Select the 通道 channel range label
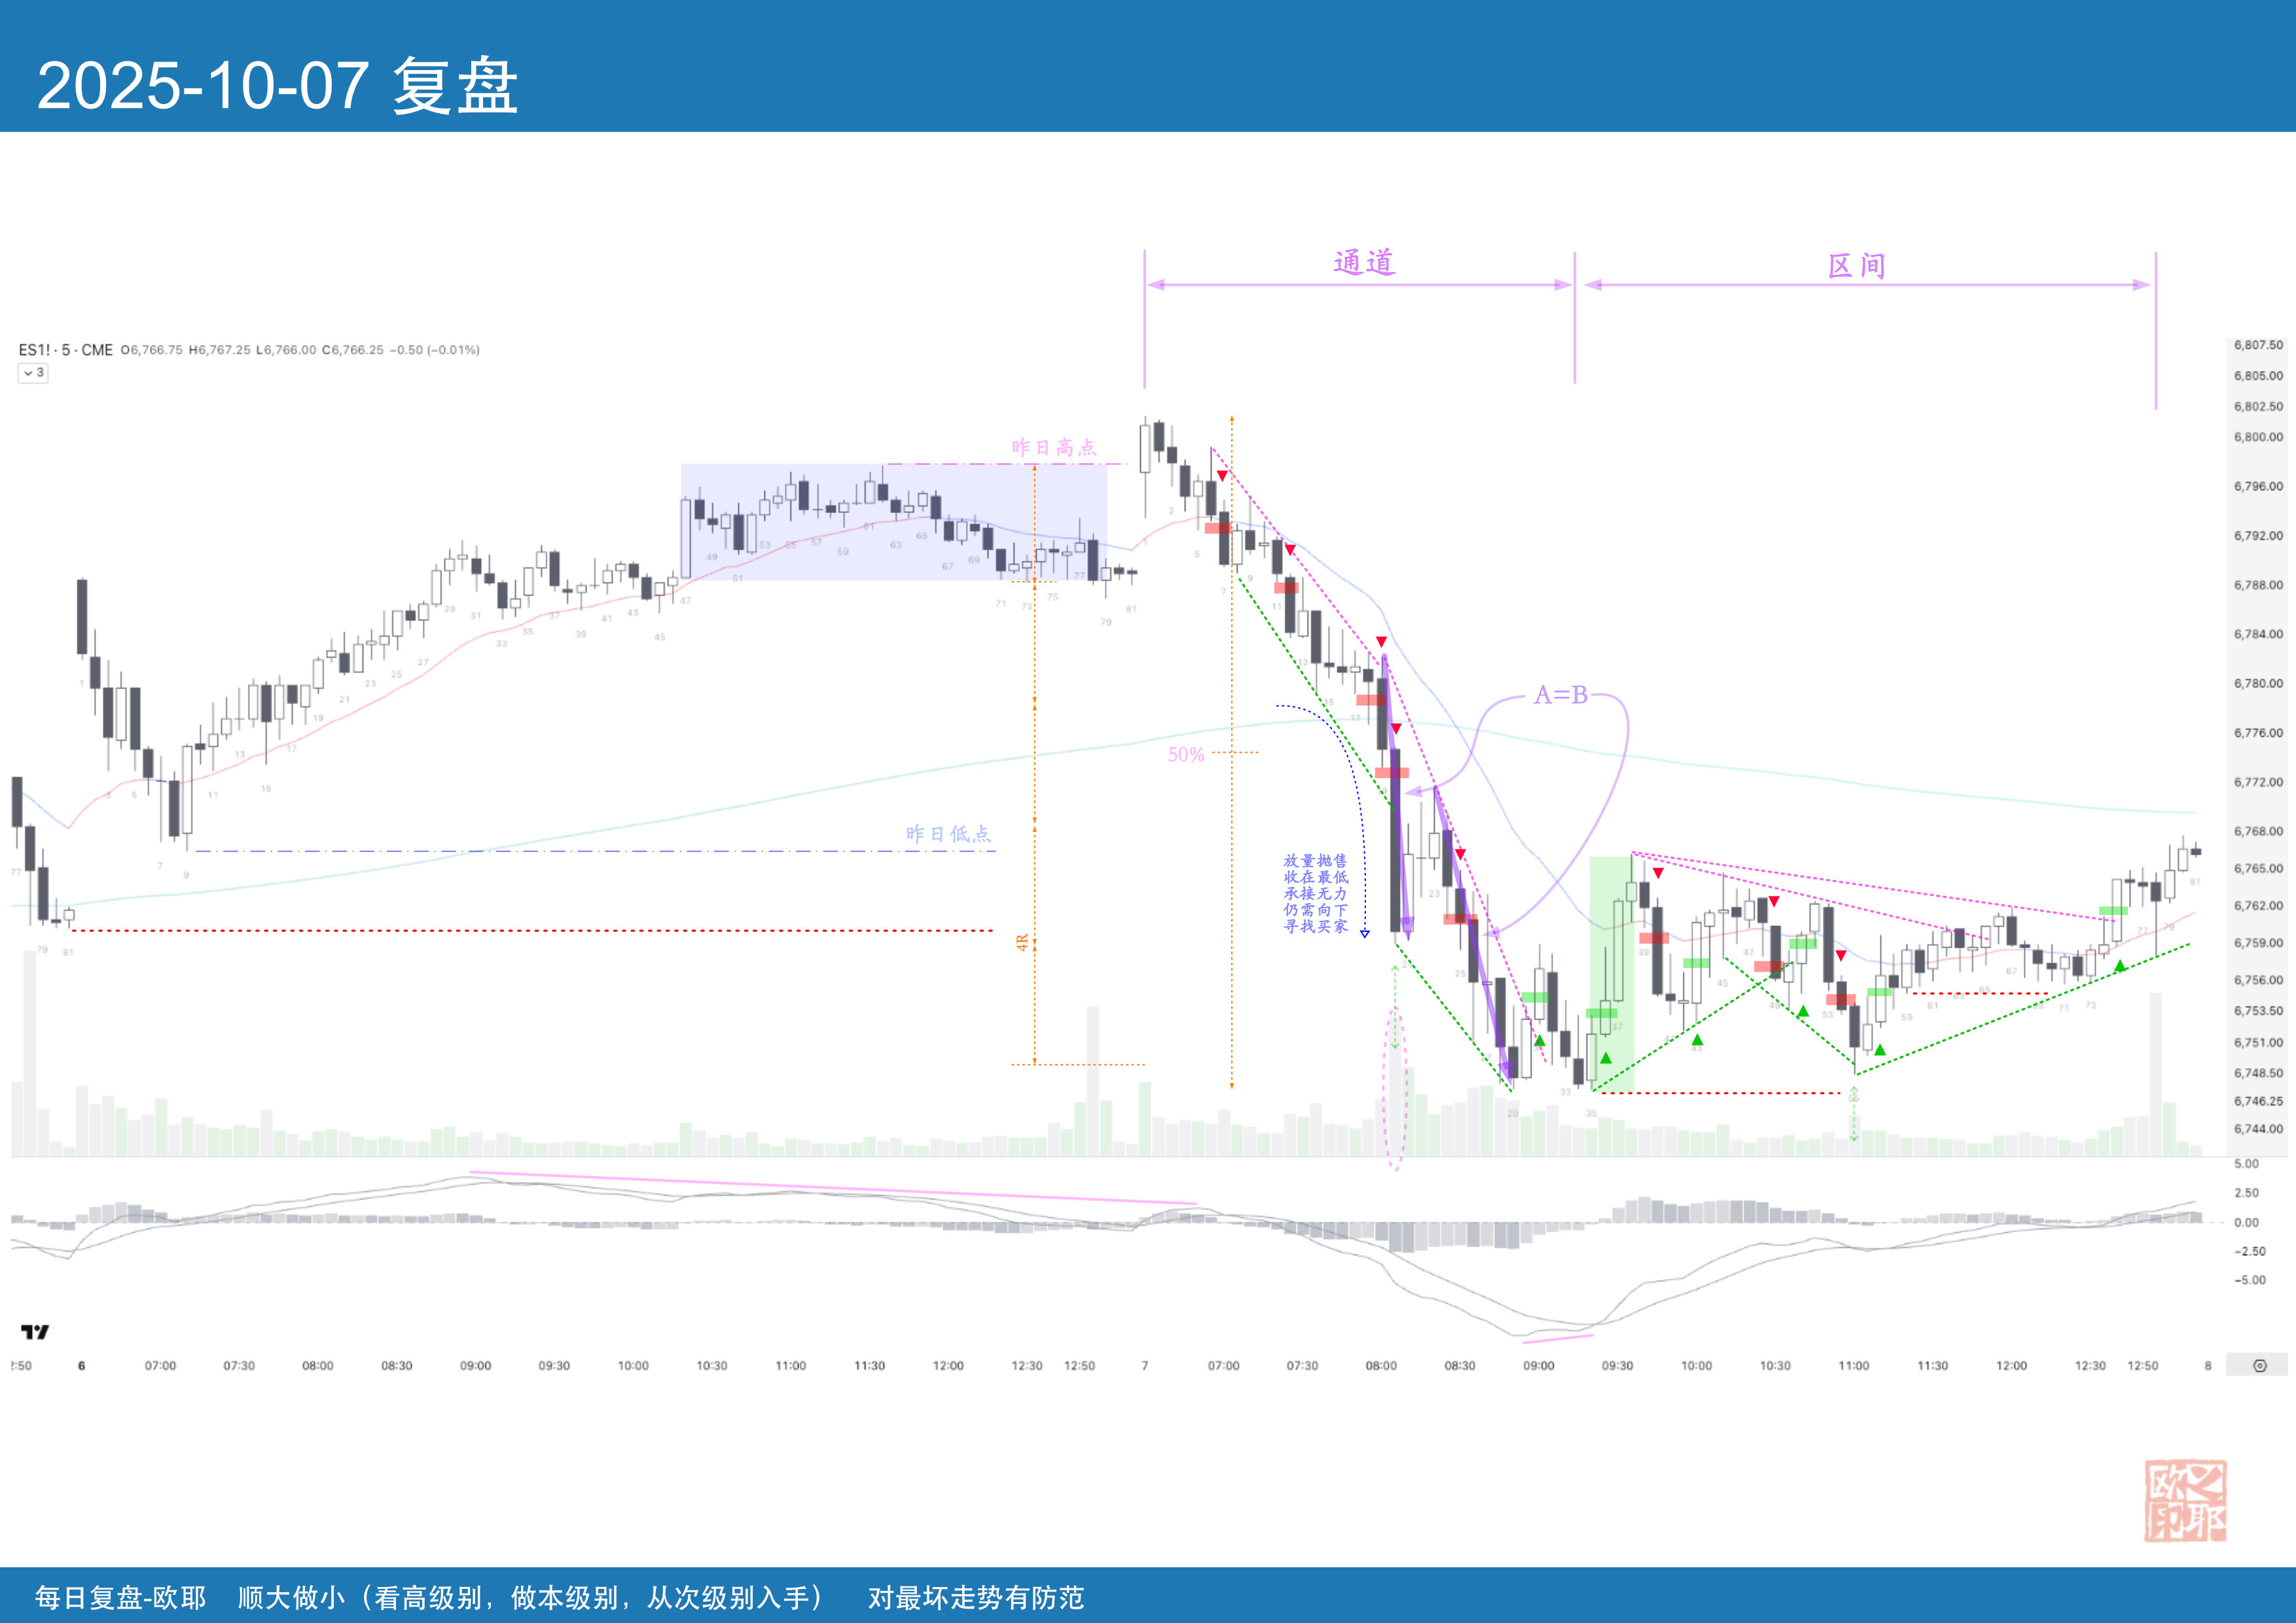Image resolution: width=2296 pixels, height=1623 pixels. (1364, 263)
